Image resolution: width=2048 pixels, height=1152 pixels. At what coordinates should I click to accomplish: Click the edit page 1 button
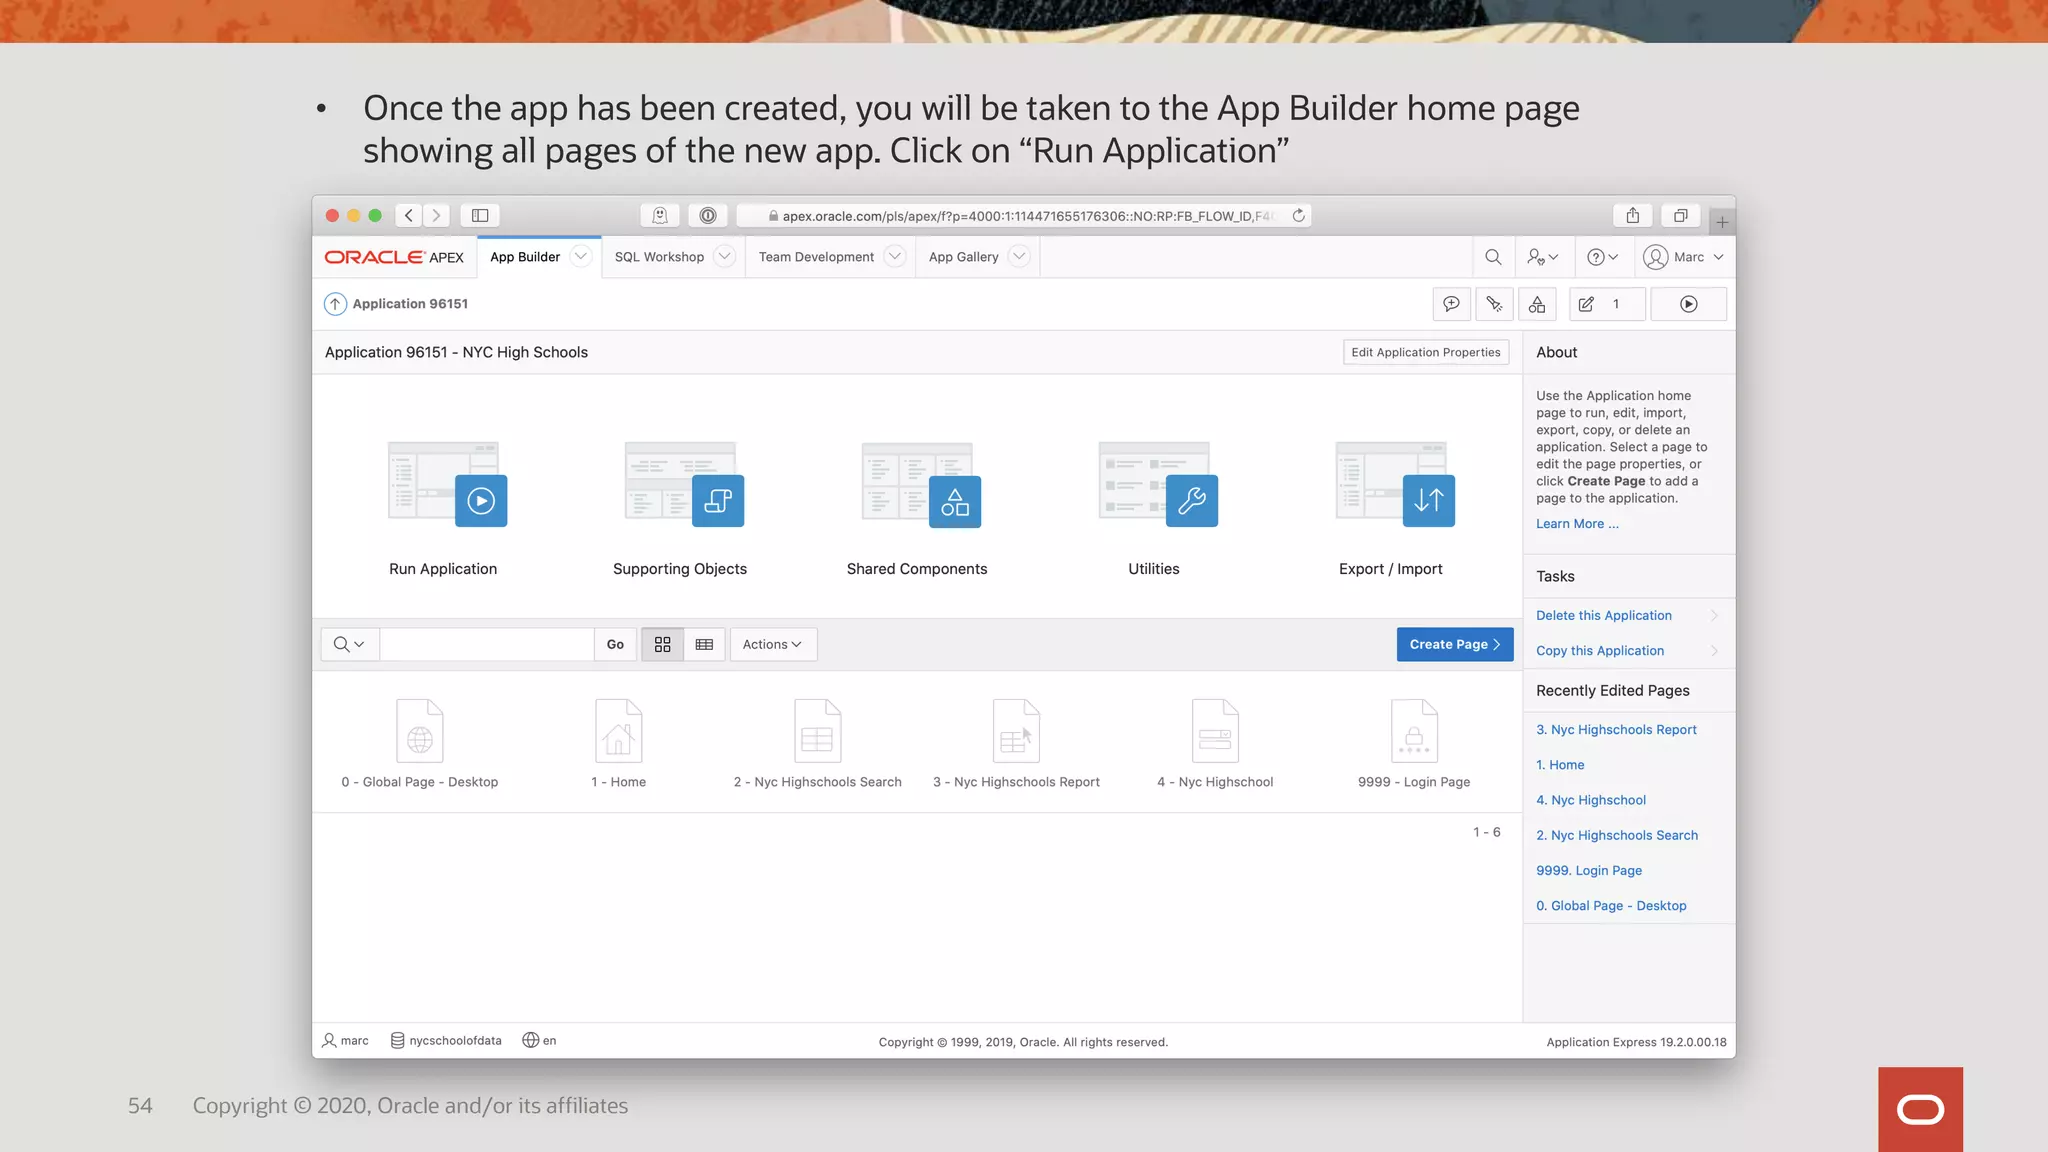1606,304
